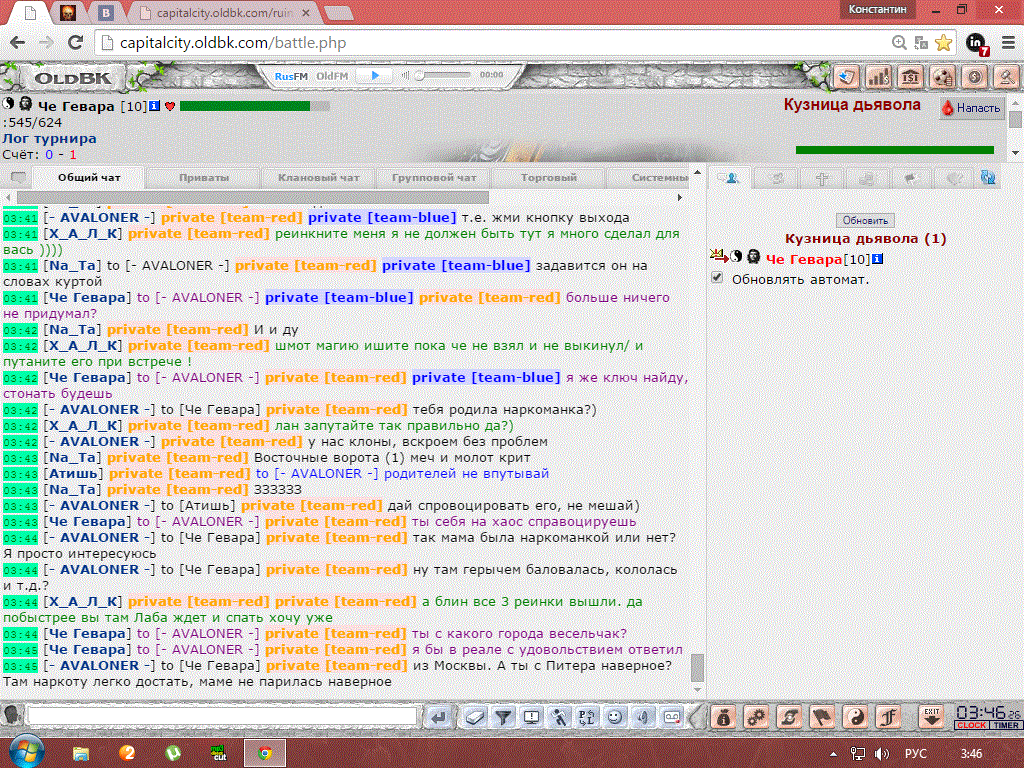The width and height of the screenshot is (1024, 768).
Task: Select the room users list tab icon
Action: point(731,177)
